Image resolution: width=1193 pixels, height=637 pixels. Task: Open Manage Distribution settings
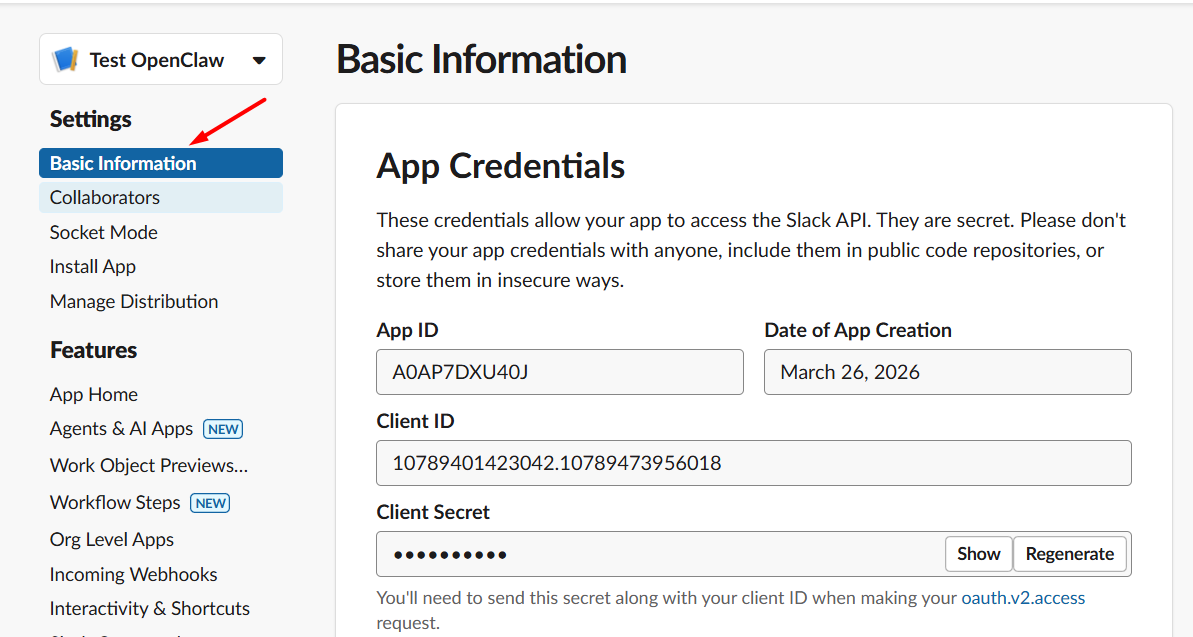[134, 301]
